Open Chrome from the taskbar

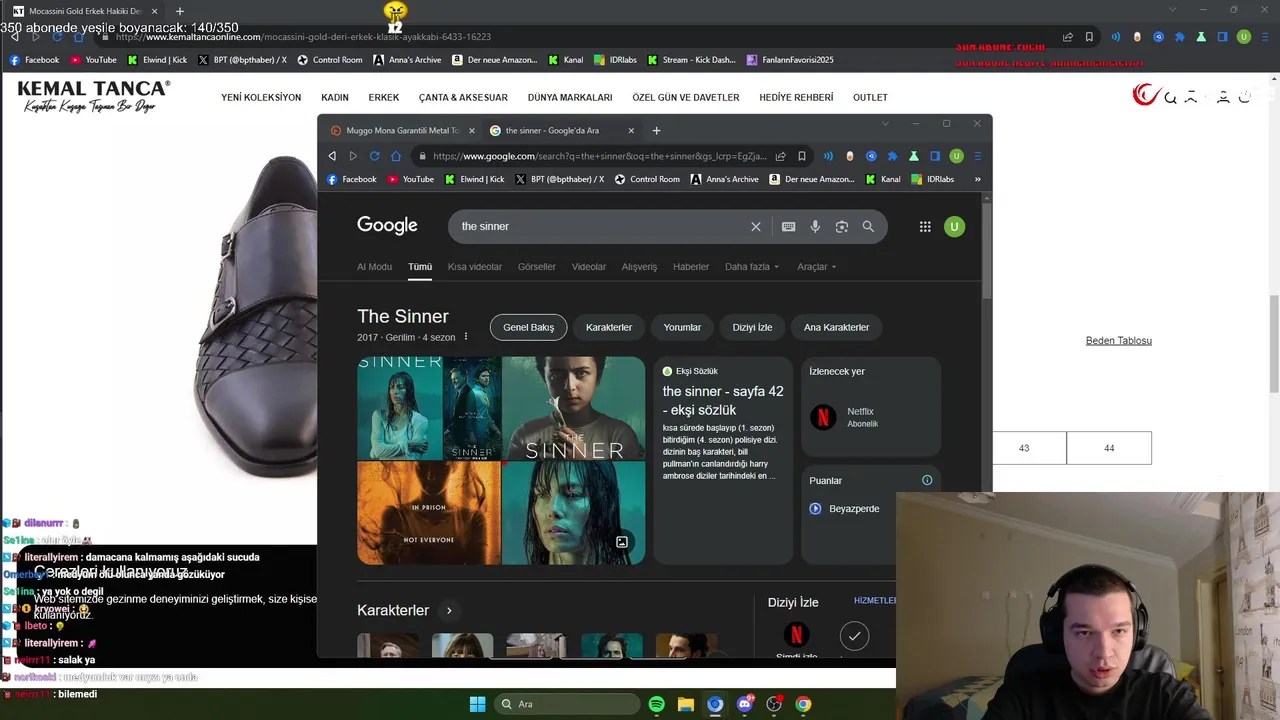tap(803, 704)
